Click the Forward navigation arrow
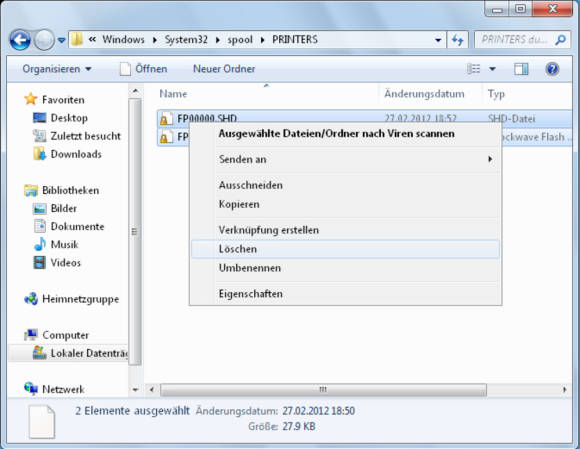The image size is (580, 449). point(44,40)
